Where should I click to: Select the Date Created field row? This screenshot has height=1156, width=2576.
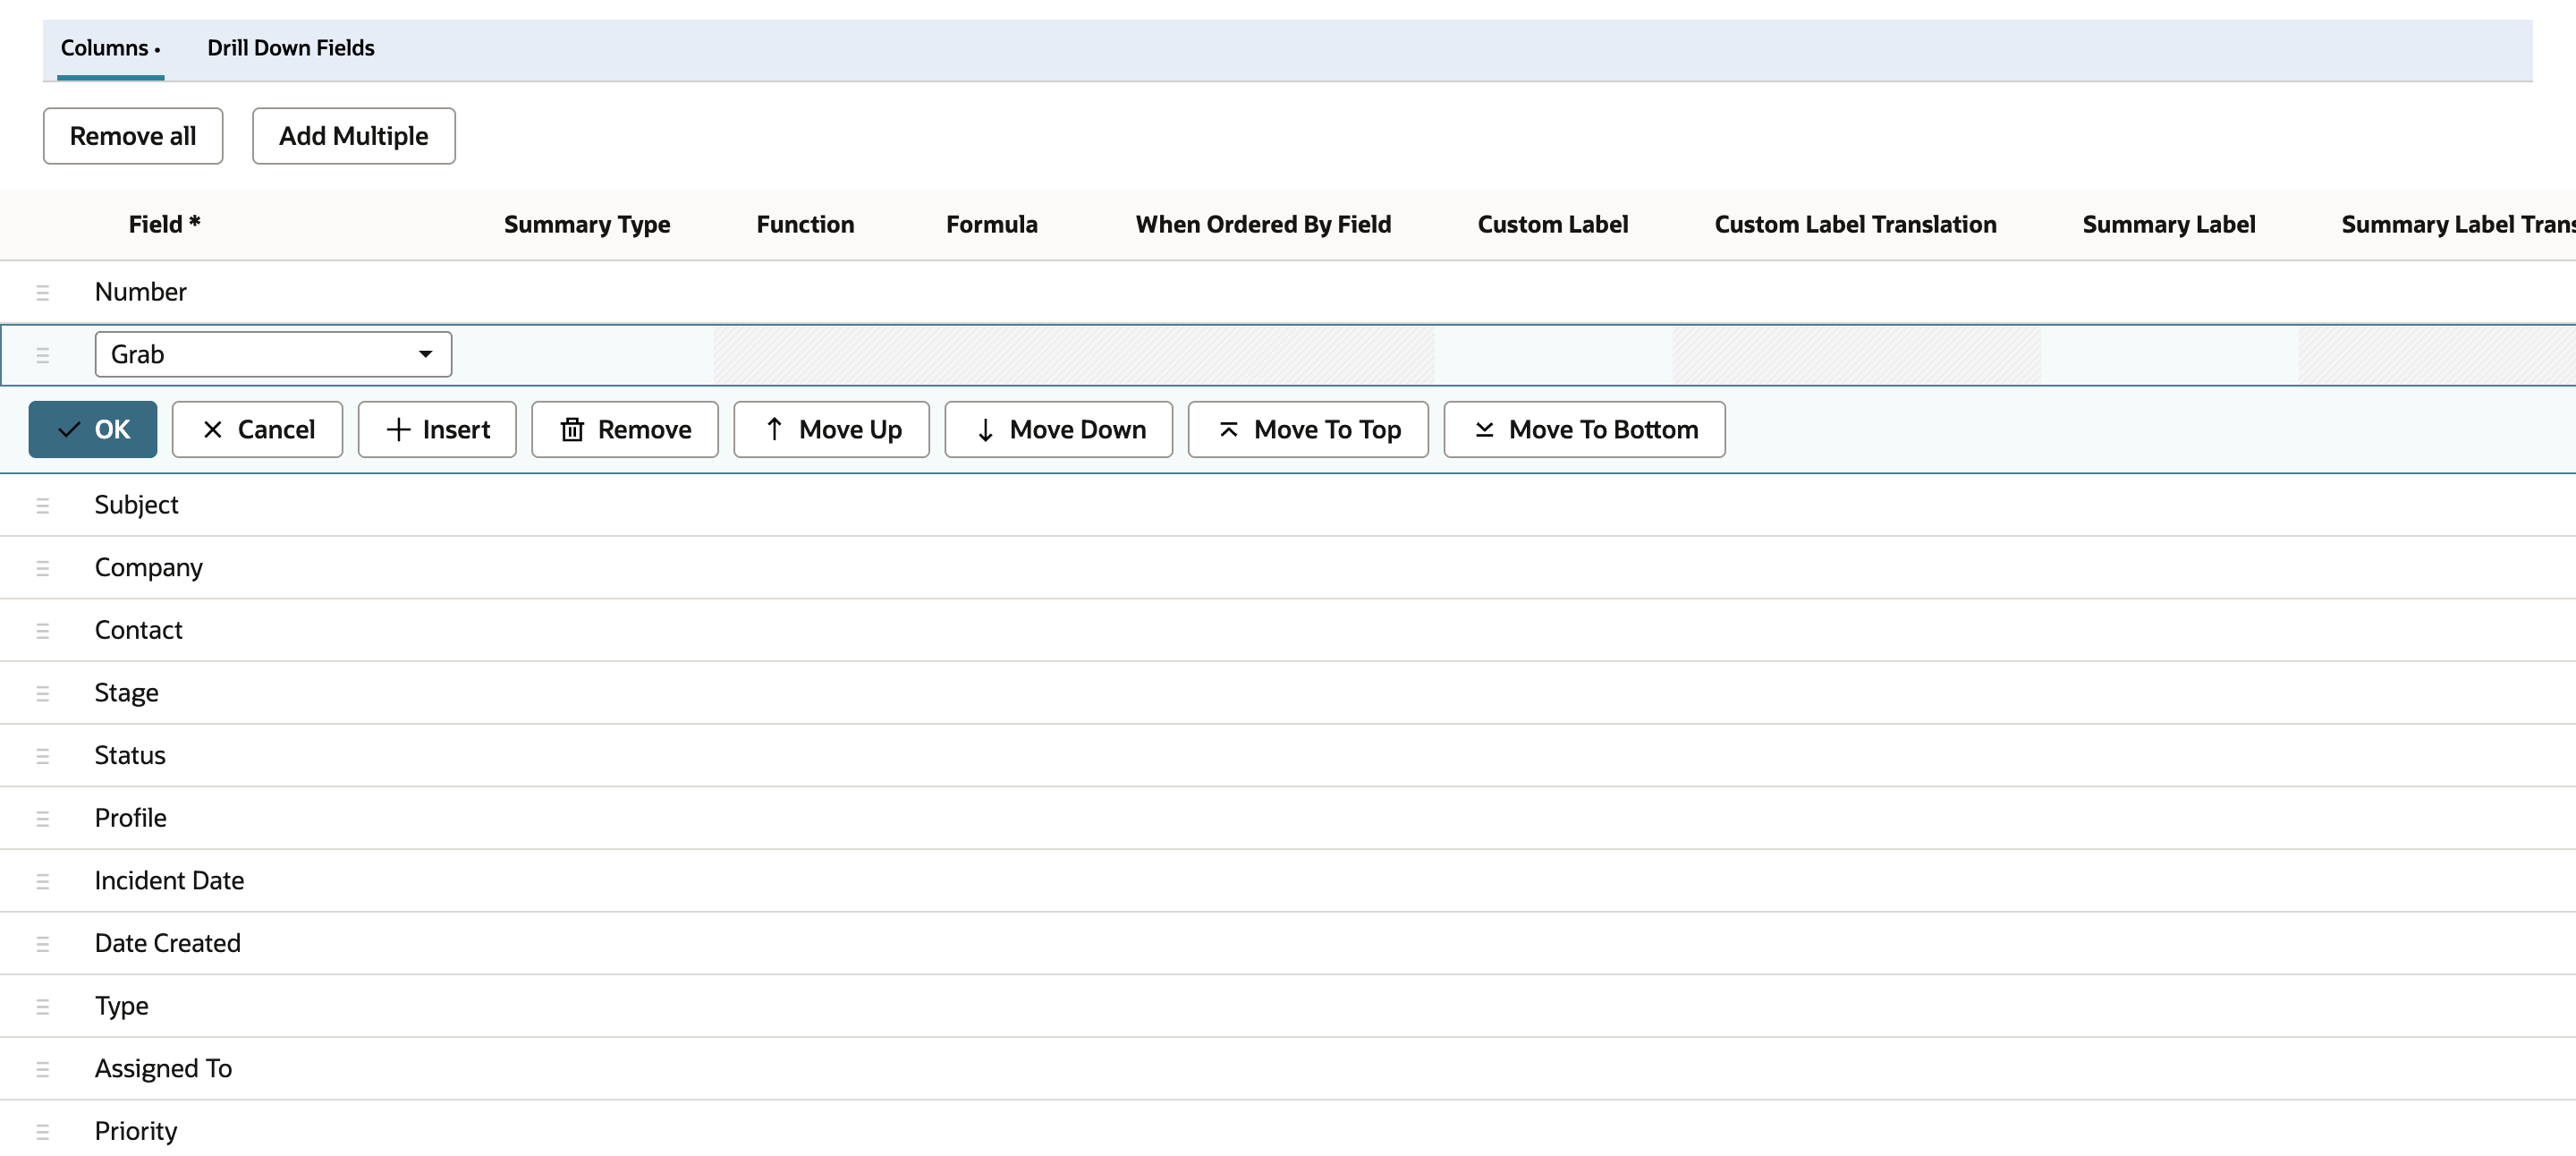point(1288,944)
